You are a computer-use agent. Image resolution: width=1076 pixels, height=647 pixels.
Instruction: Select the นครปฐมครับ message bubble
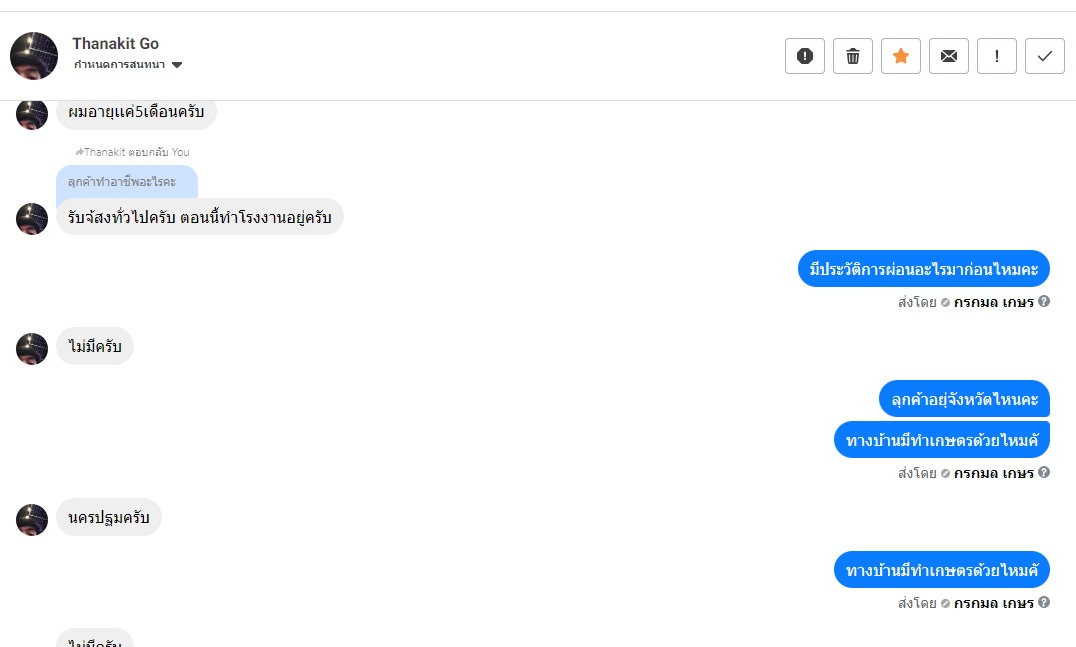[x=109, y=517]
